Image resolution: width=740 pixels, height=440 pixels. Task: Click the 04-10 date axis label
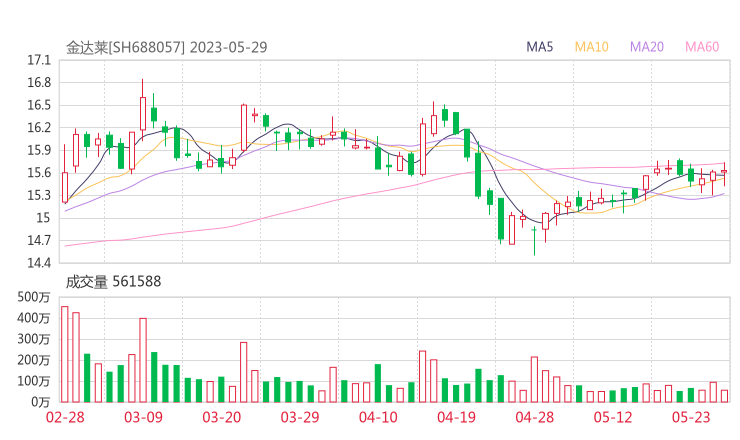coord(378,417)
